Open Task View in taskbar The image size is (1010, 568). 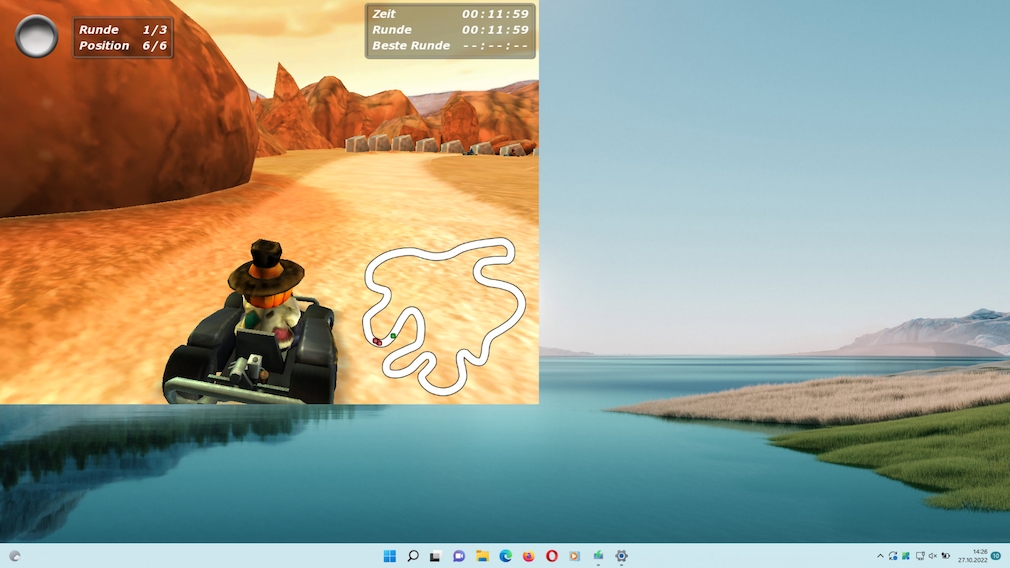[435, 556]
